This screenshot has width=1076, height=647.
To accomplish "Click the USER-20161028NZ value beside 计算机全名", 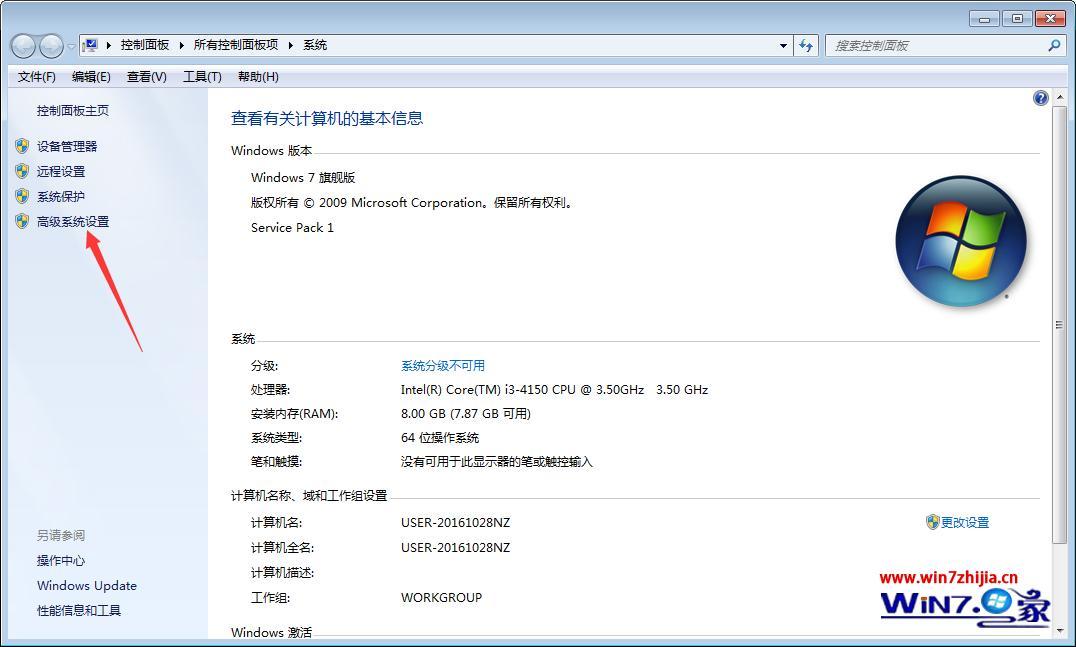I will click(x=456, y=548).
